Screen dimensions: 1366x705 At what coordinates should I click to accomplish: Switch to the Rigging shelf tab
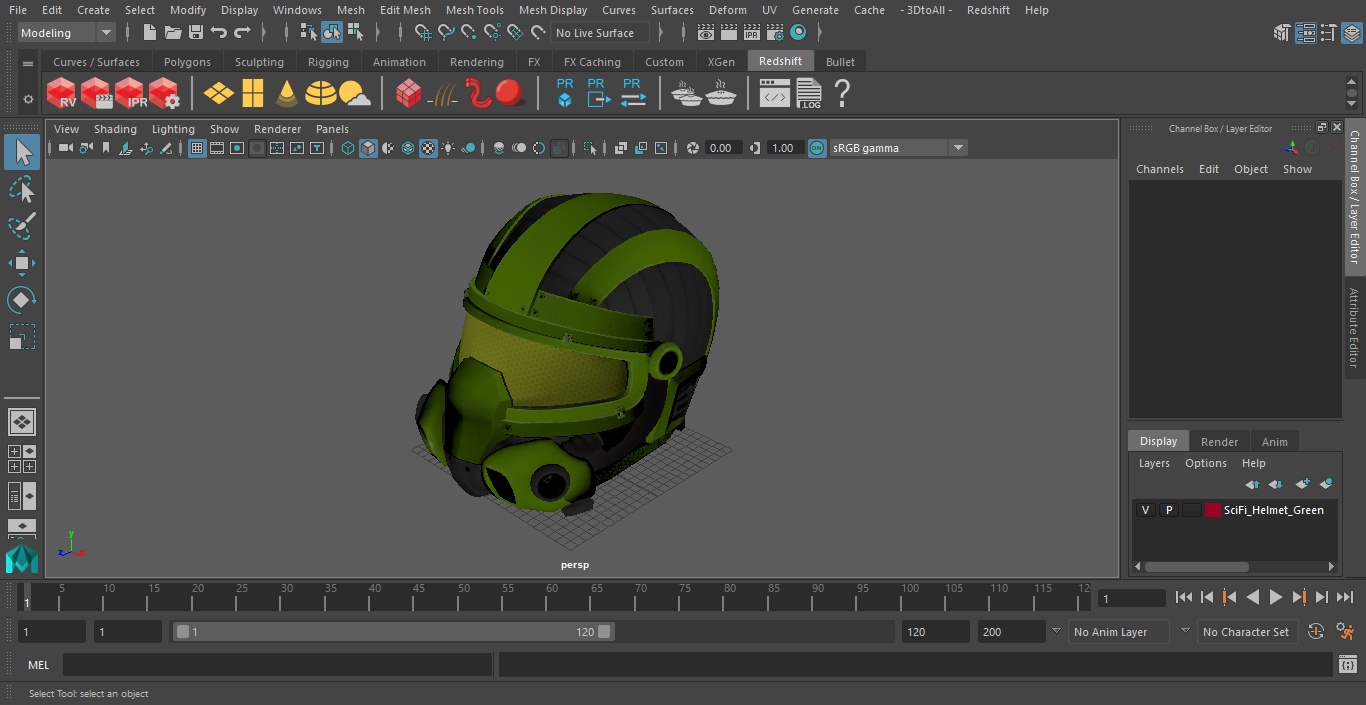328,62
